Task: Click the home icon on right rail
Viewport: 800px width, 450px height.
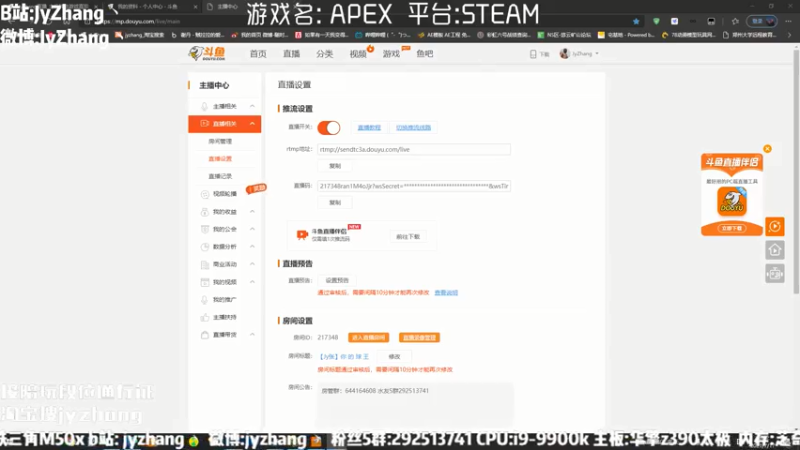Action: point(774,250)
